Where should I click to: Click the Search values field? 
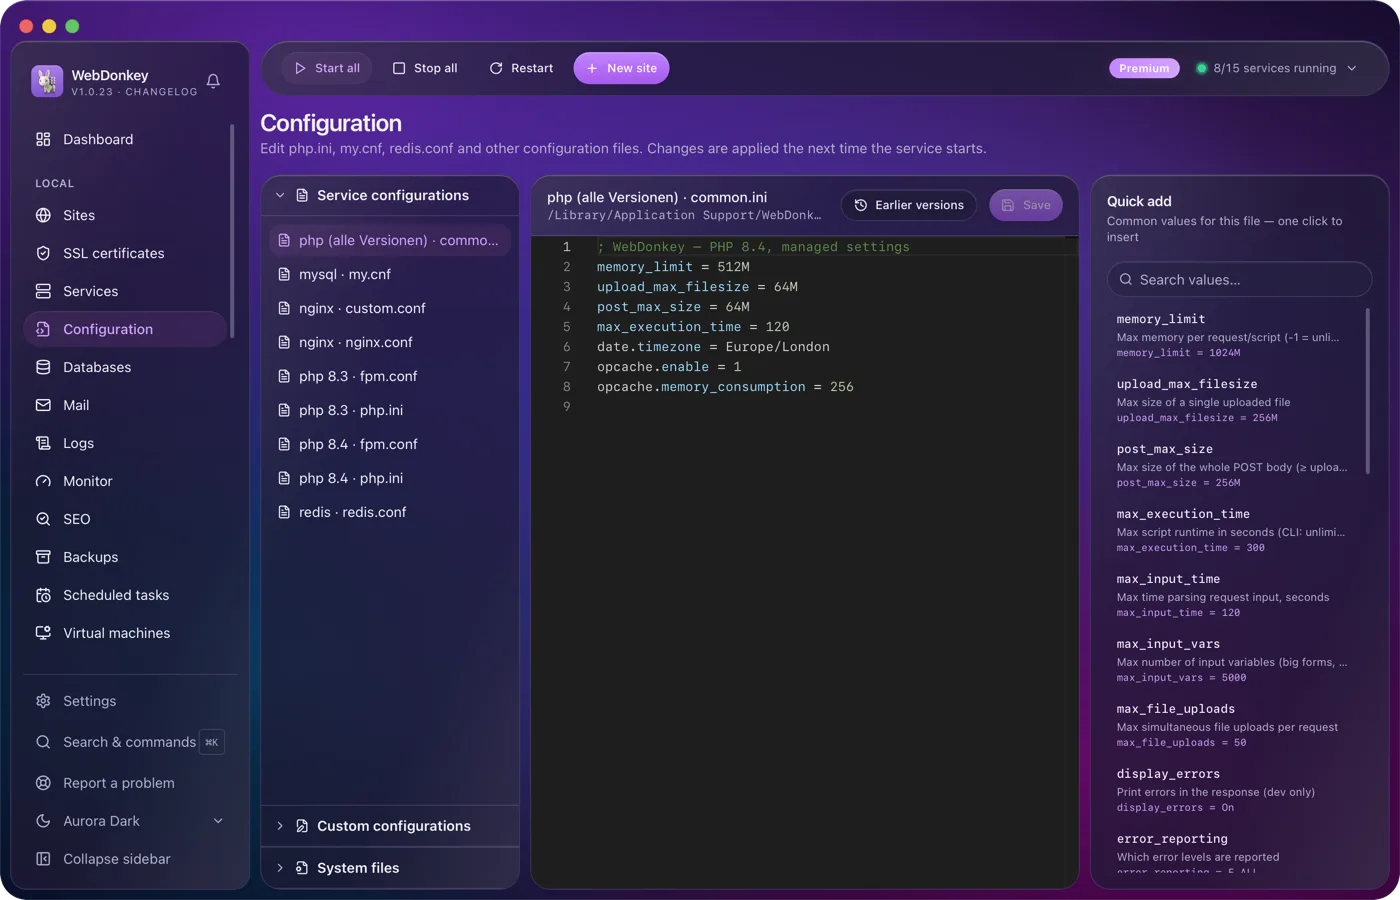(x=1239, y=280)
